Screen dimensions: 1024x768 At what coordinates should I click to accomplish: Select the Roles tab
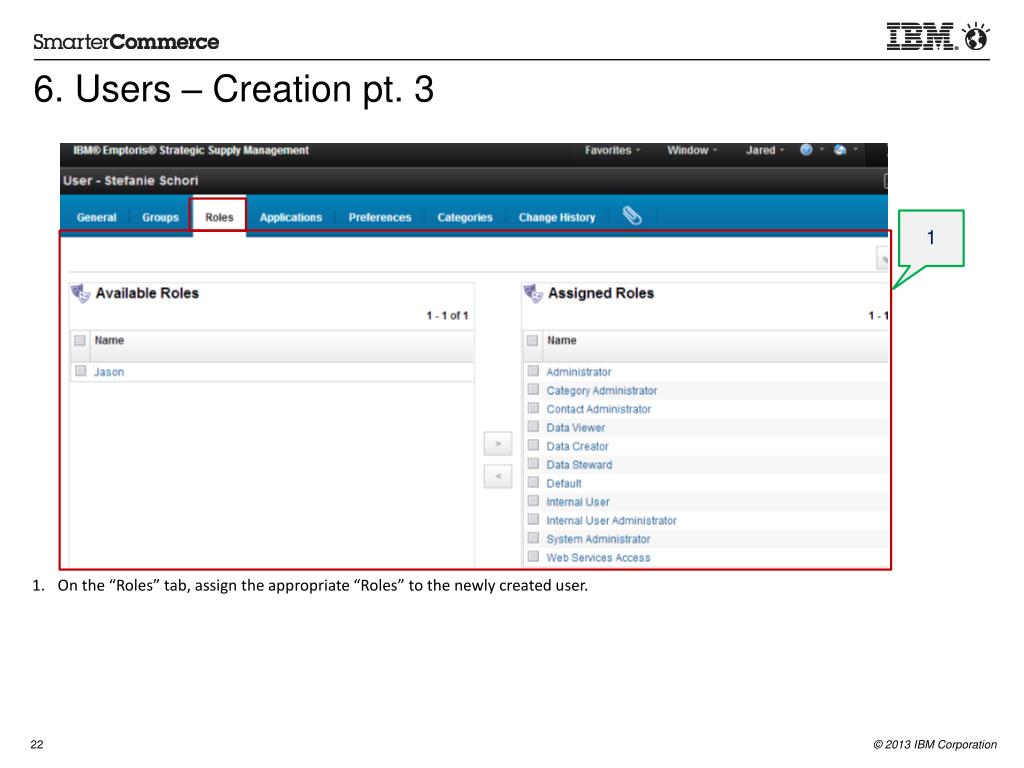[x=219, y=216]
